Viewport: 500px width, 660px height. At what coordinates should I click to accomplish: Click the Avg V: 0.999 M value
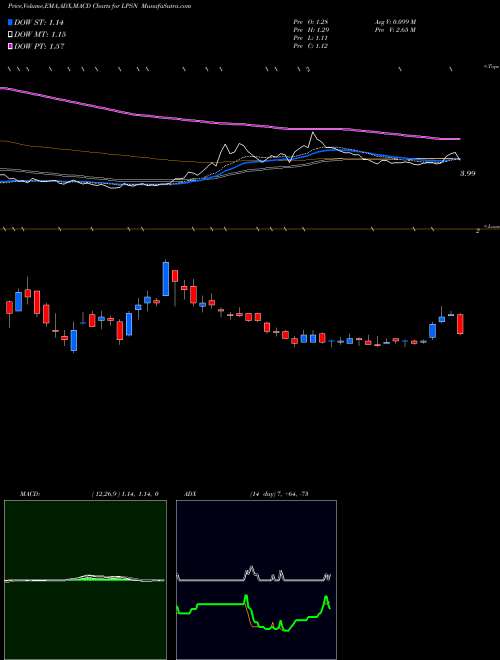[x=395, y=22]
